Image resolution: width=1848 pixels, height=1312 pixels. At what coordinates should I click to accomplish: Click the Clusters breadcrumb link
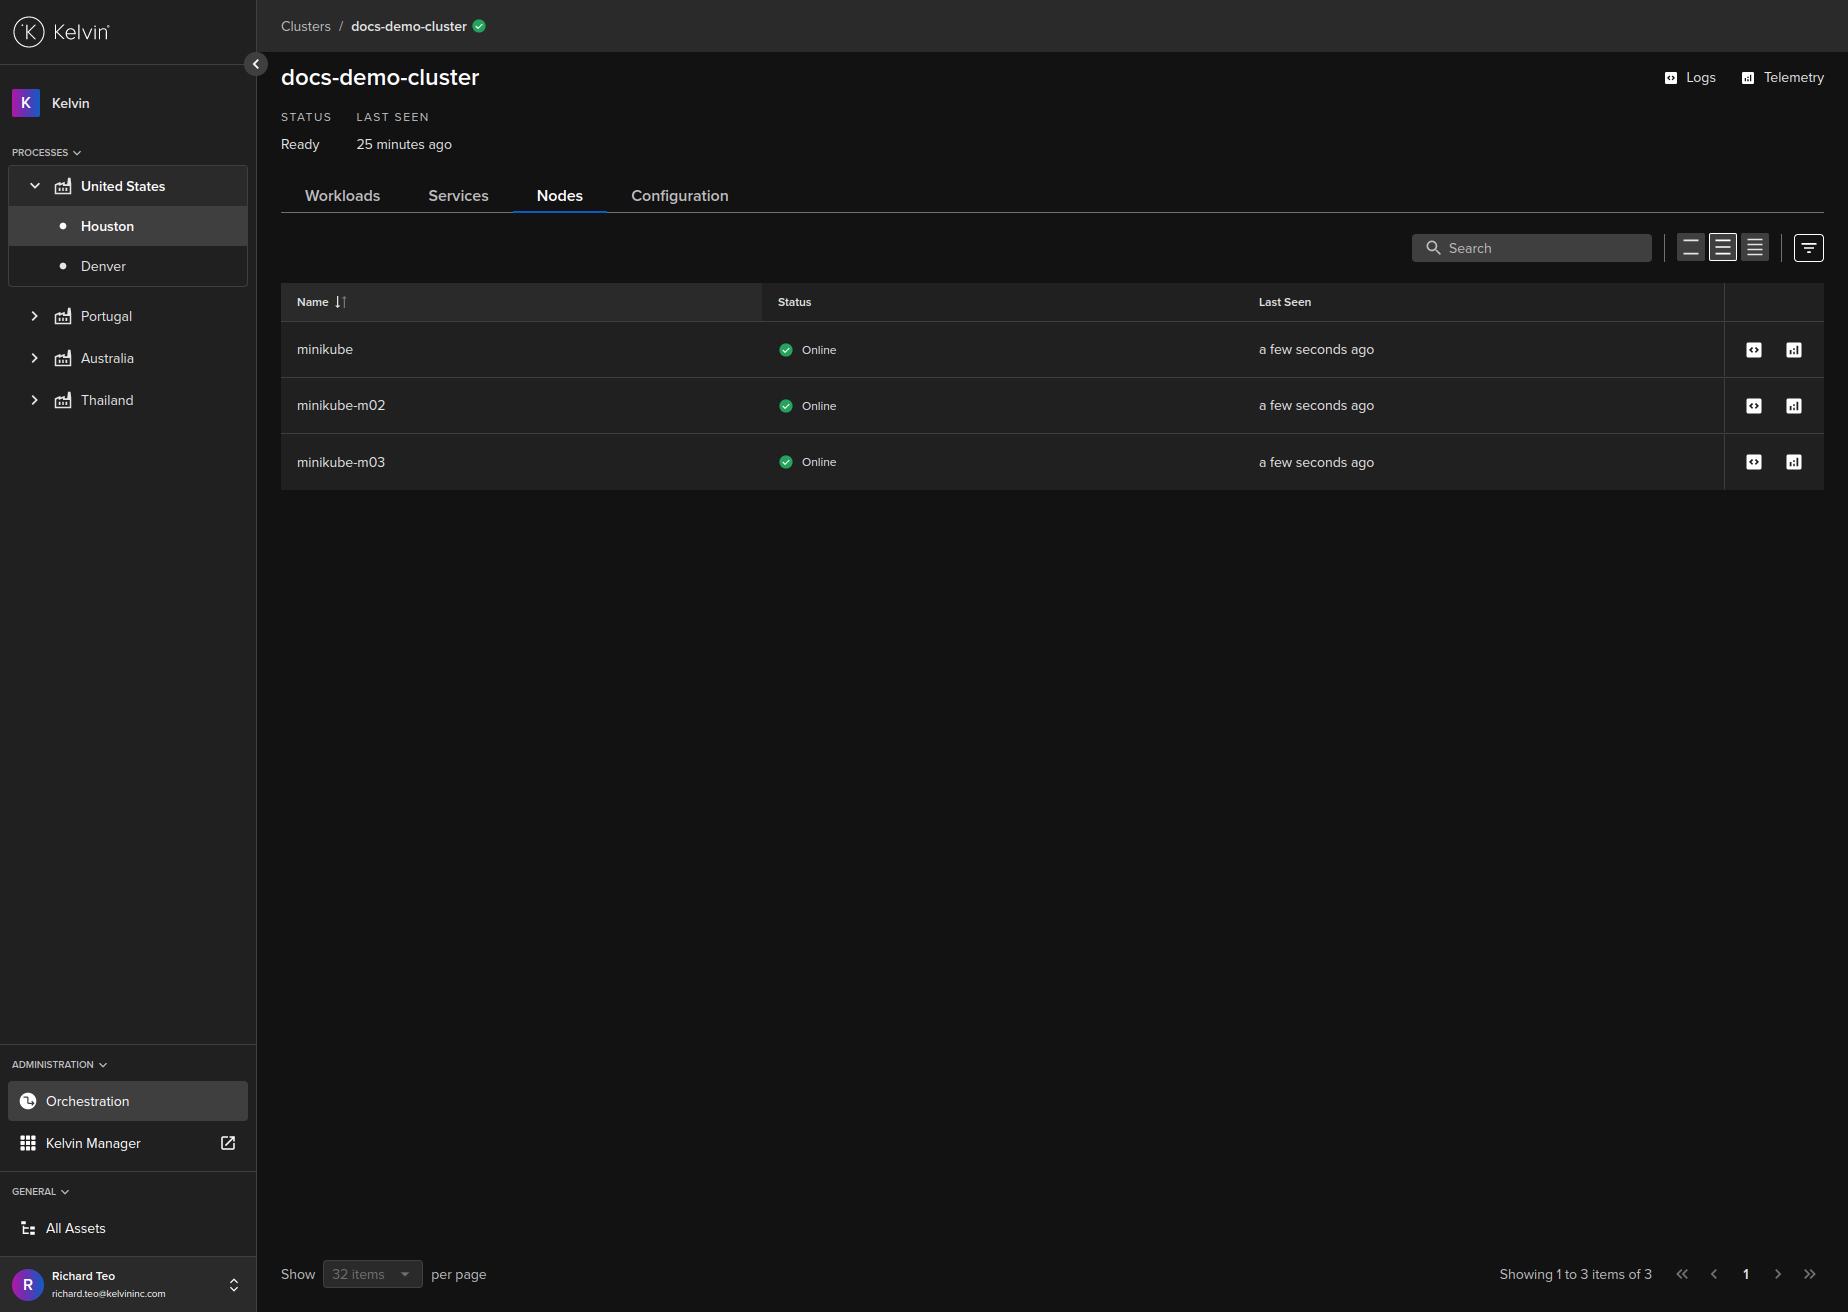[305, 26]
